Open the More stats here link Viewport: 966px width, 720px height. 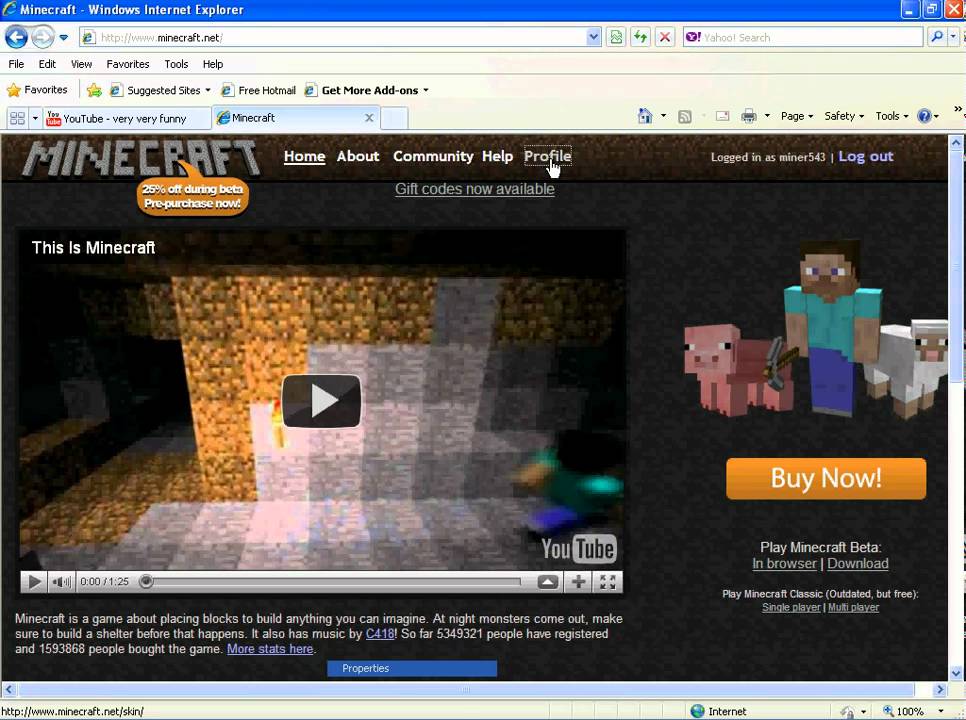click(x=270, y=649)
